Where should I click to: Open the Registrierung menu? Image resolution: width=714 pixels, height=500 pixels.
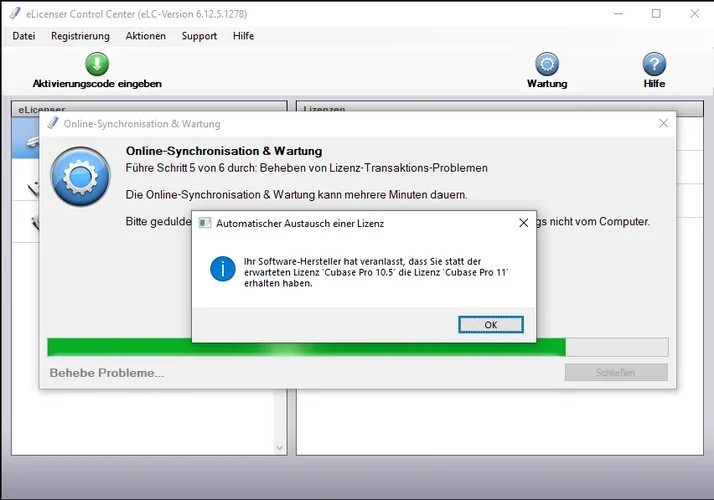(80, 36)
